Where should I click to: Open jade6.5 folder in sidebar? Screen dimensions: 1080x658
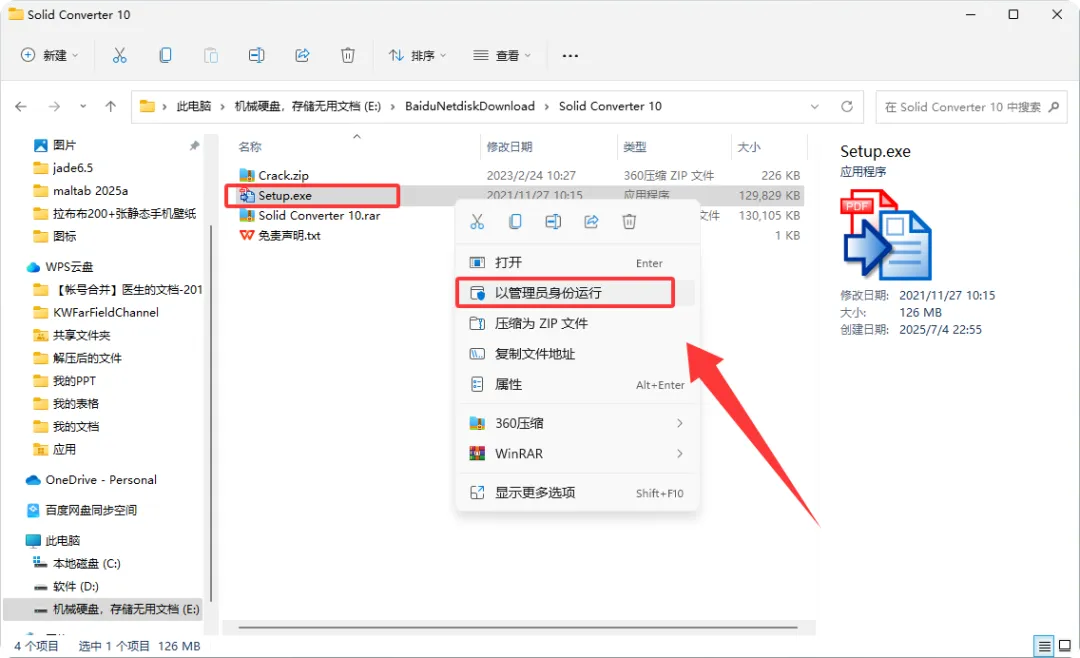pyautogui.click(x=72, y=167)
